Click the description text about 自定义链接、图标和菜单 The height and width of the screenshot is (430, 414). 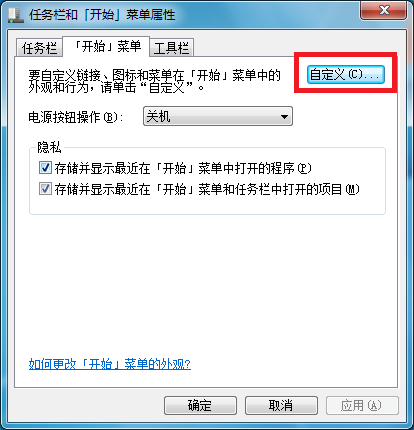(x=154, y=81)
